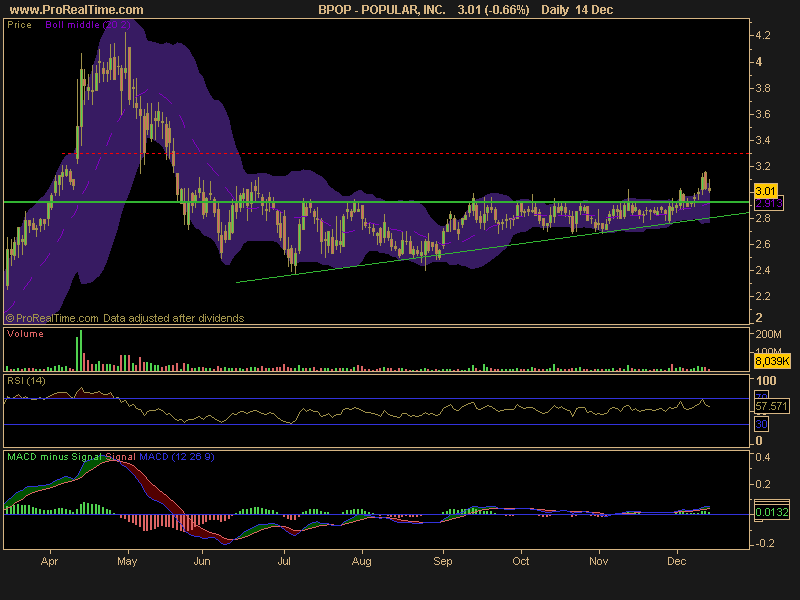The image size is (800, 600).
Task: Click the 3.01 (-0.66%) price change text
Action: point(493,10)
